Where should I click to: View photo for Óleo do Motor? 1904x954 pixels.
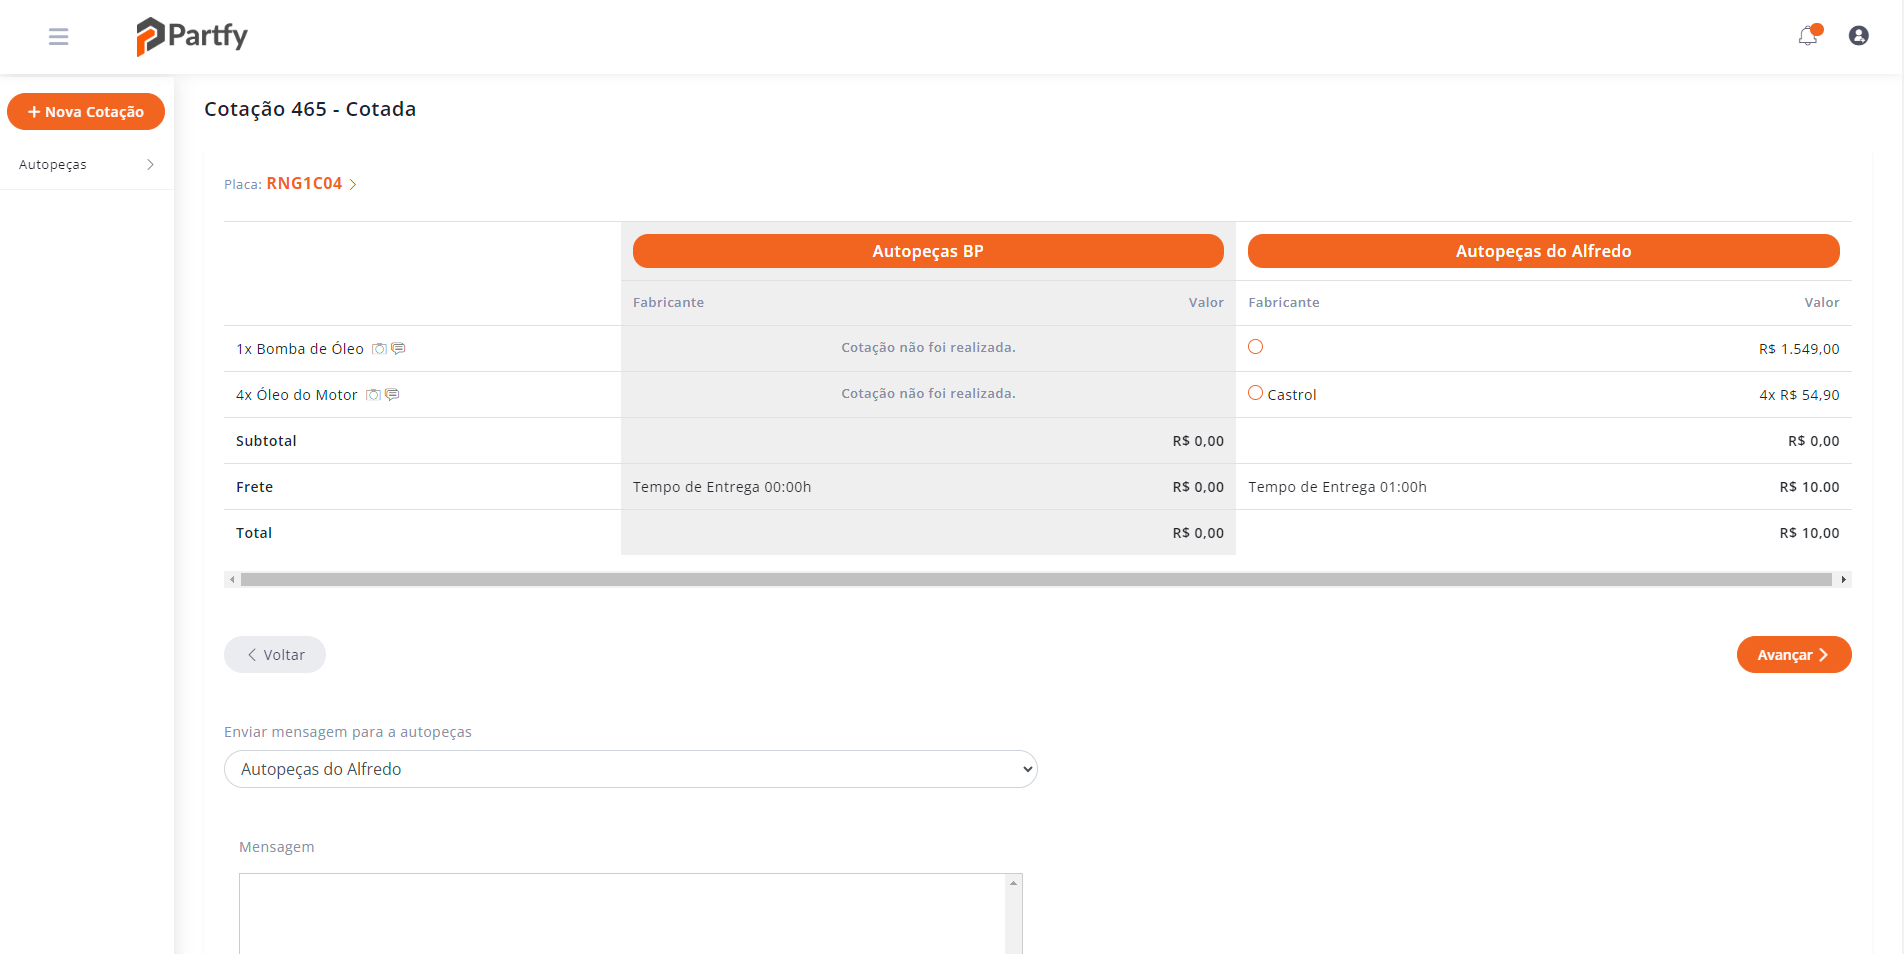(373, 395)
